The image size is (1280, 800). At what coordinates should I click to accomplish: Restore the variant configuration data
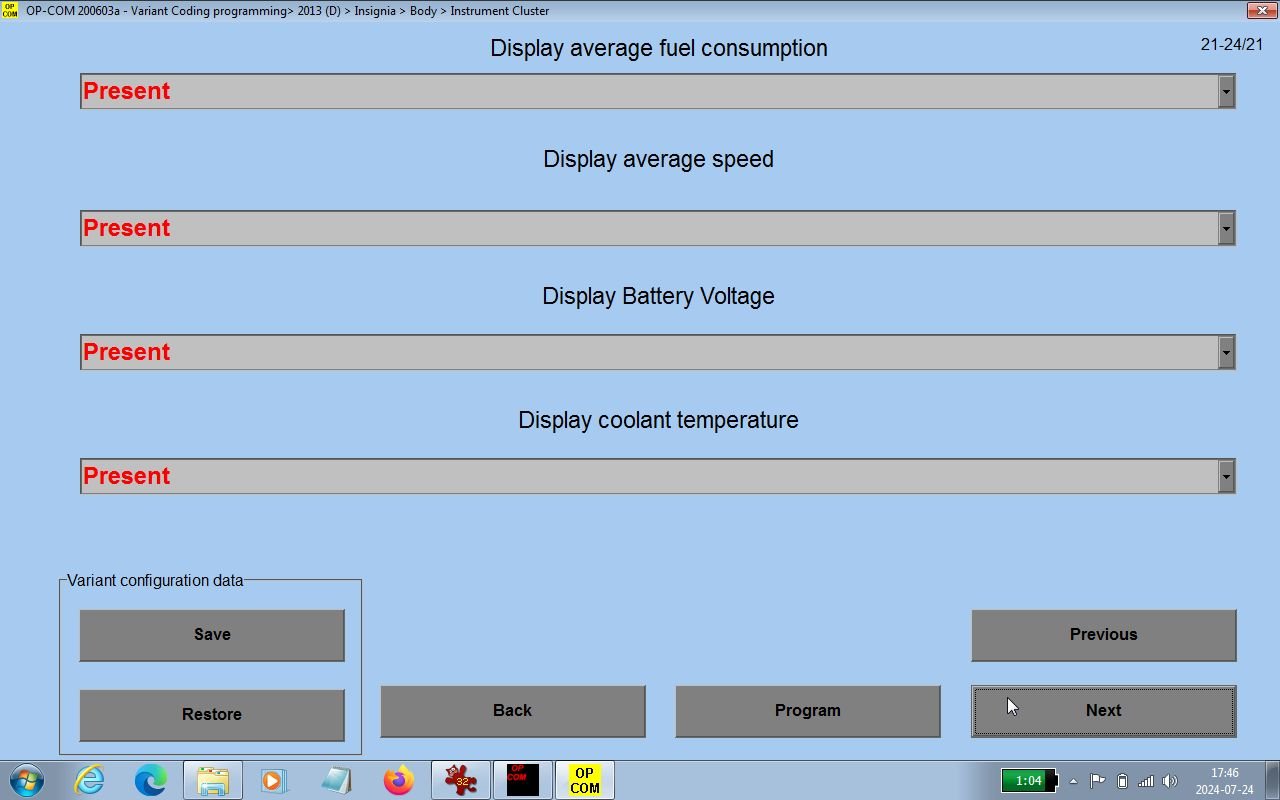[x=212, y=715]
